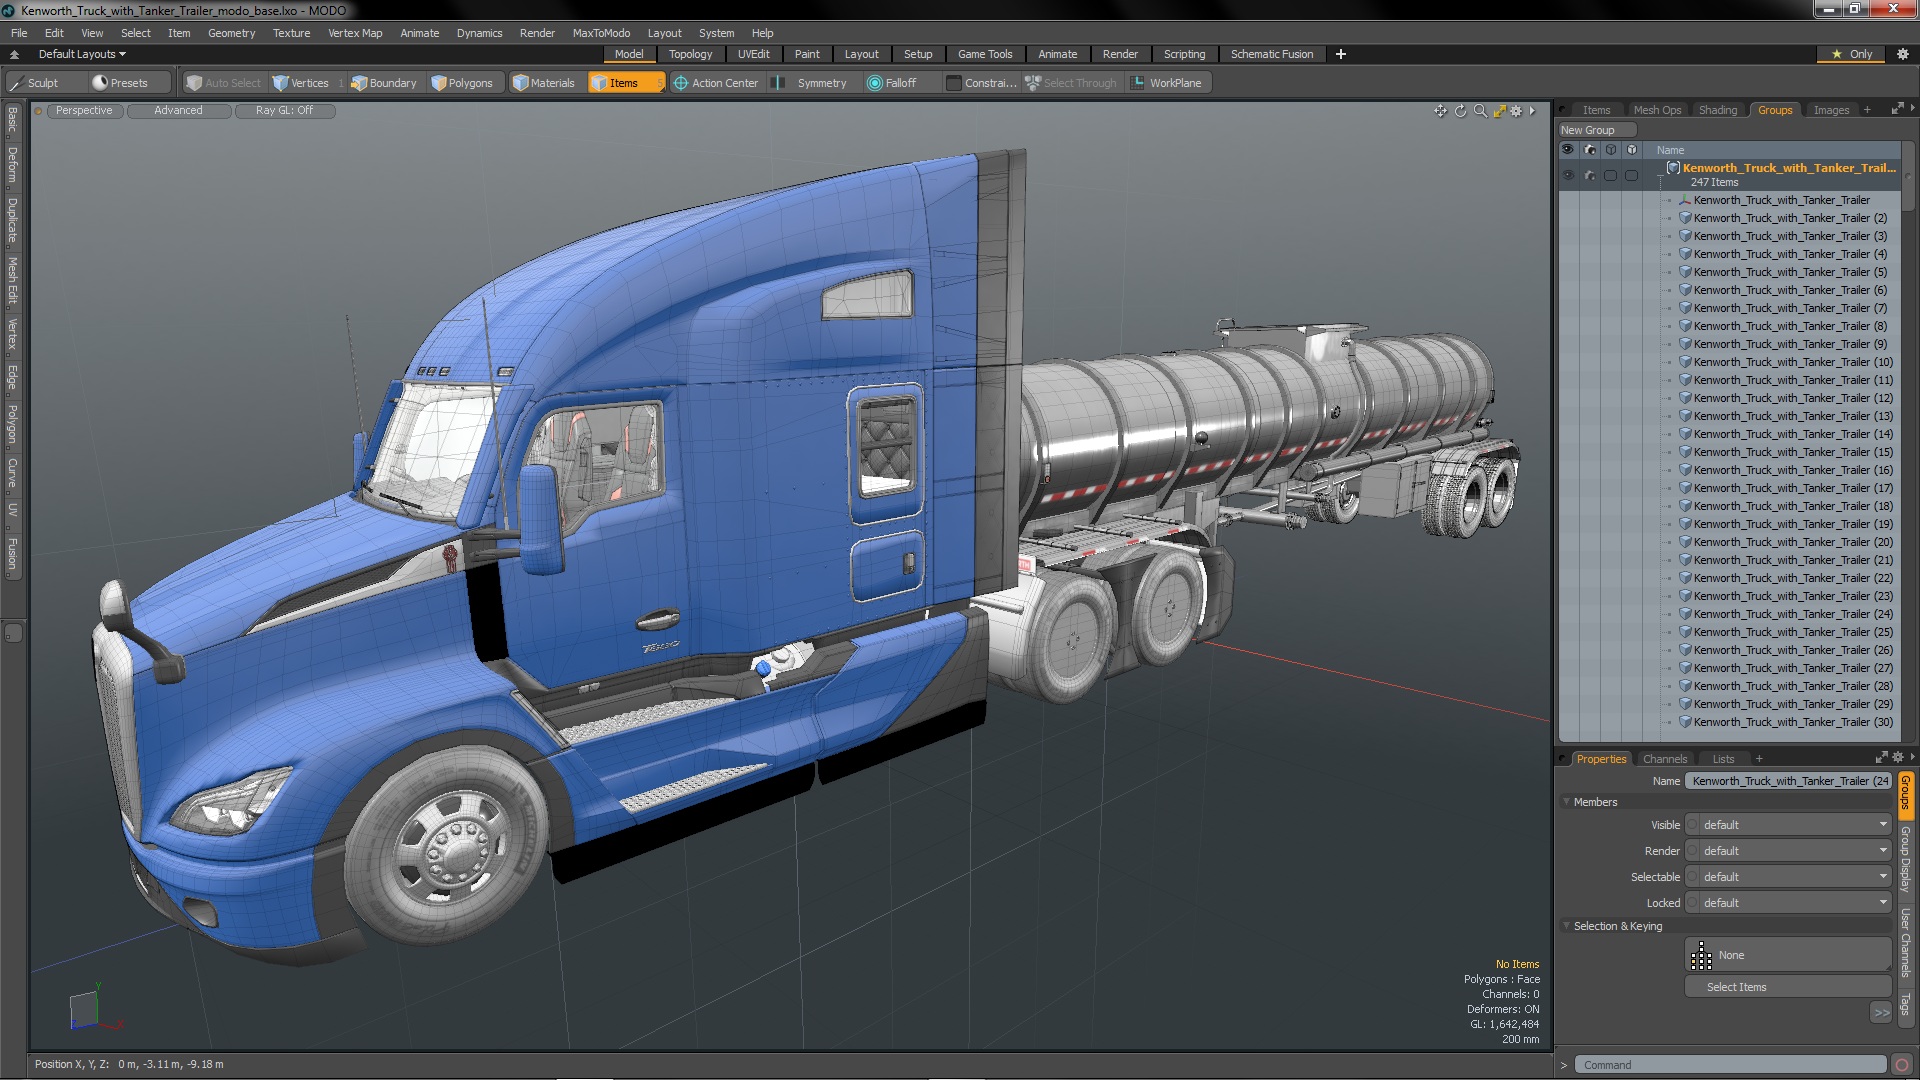Open the Render default dropdown
The height and width of the screenshot is (1080, 1920).
point(1788,851)
